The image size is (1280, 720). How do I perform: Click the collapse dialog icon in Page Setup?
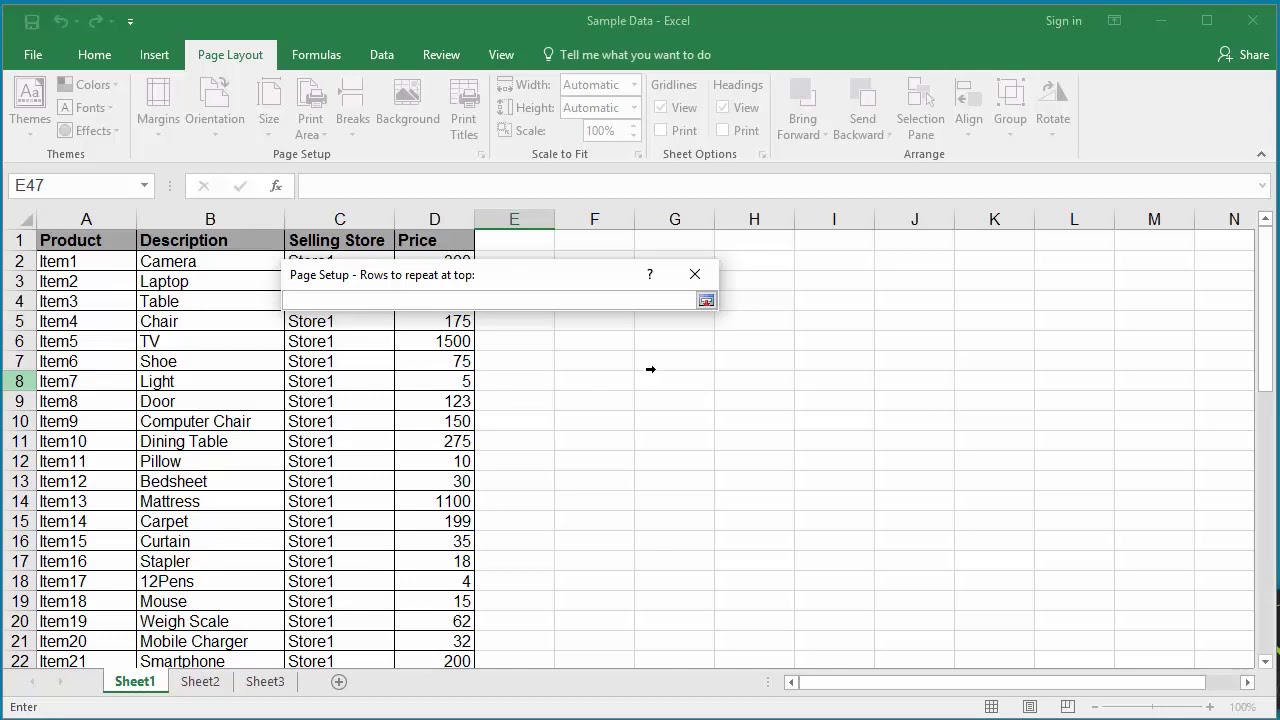pyautogui.click(x=706, y=301)
